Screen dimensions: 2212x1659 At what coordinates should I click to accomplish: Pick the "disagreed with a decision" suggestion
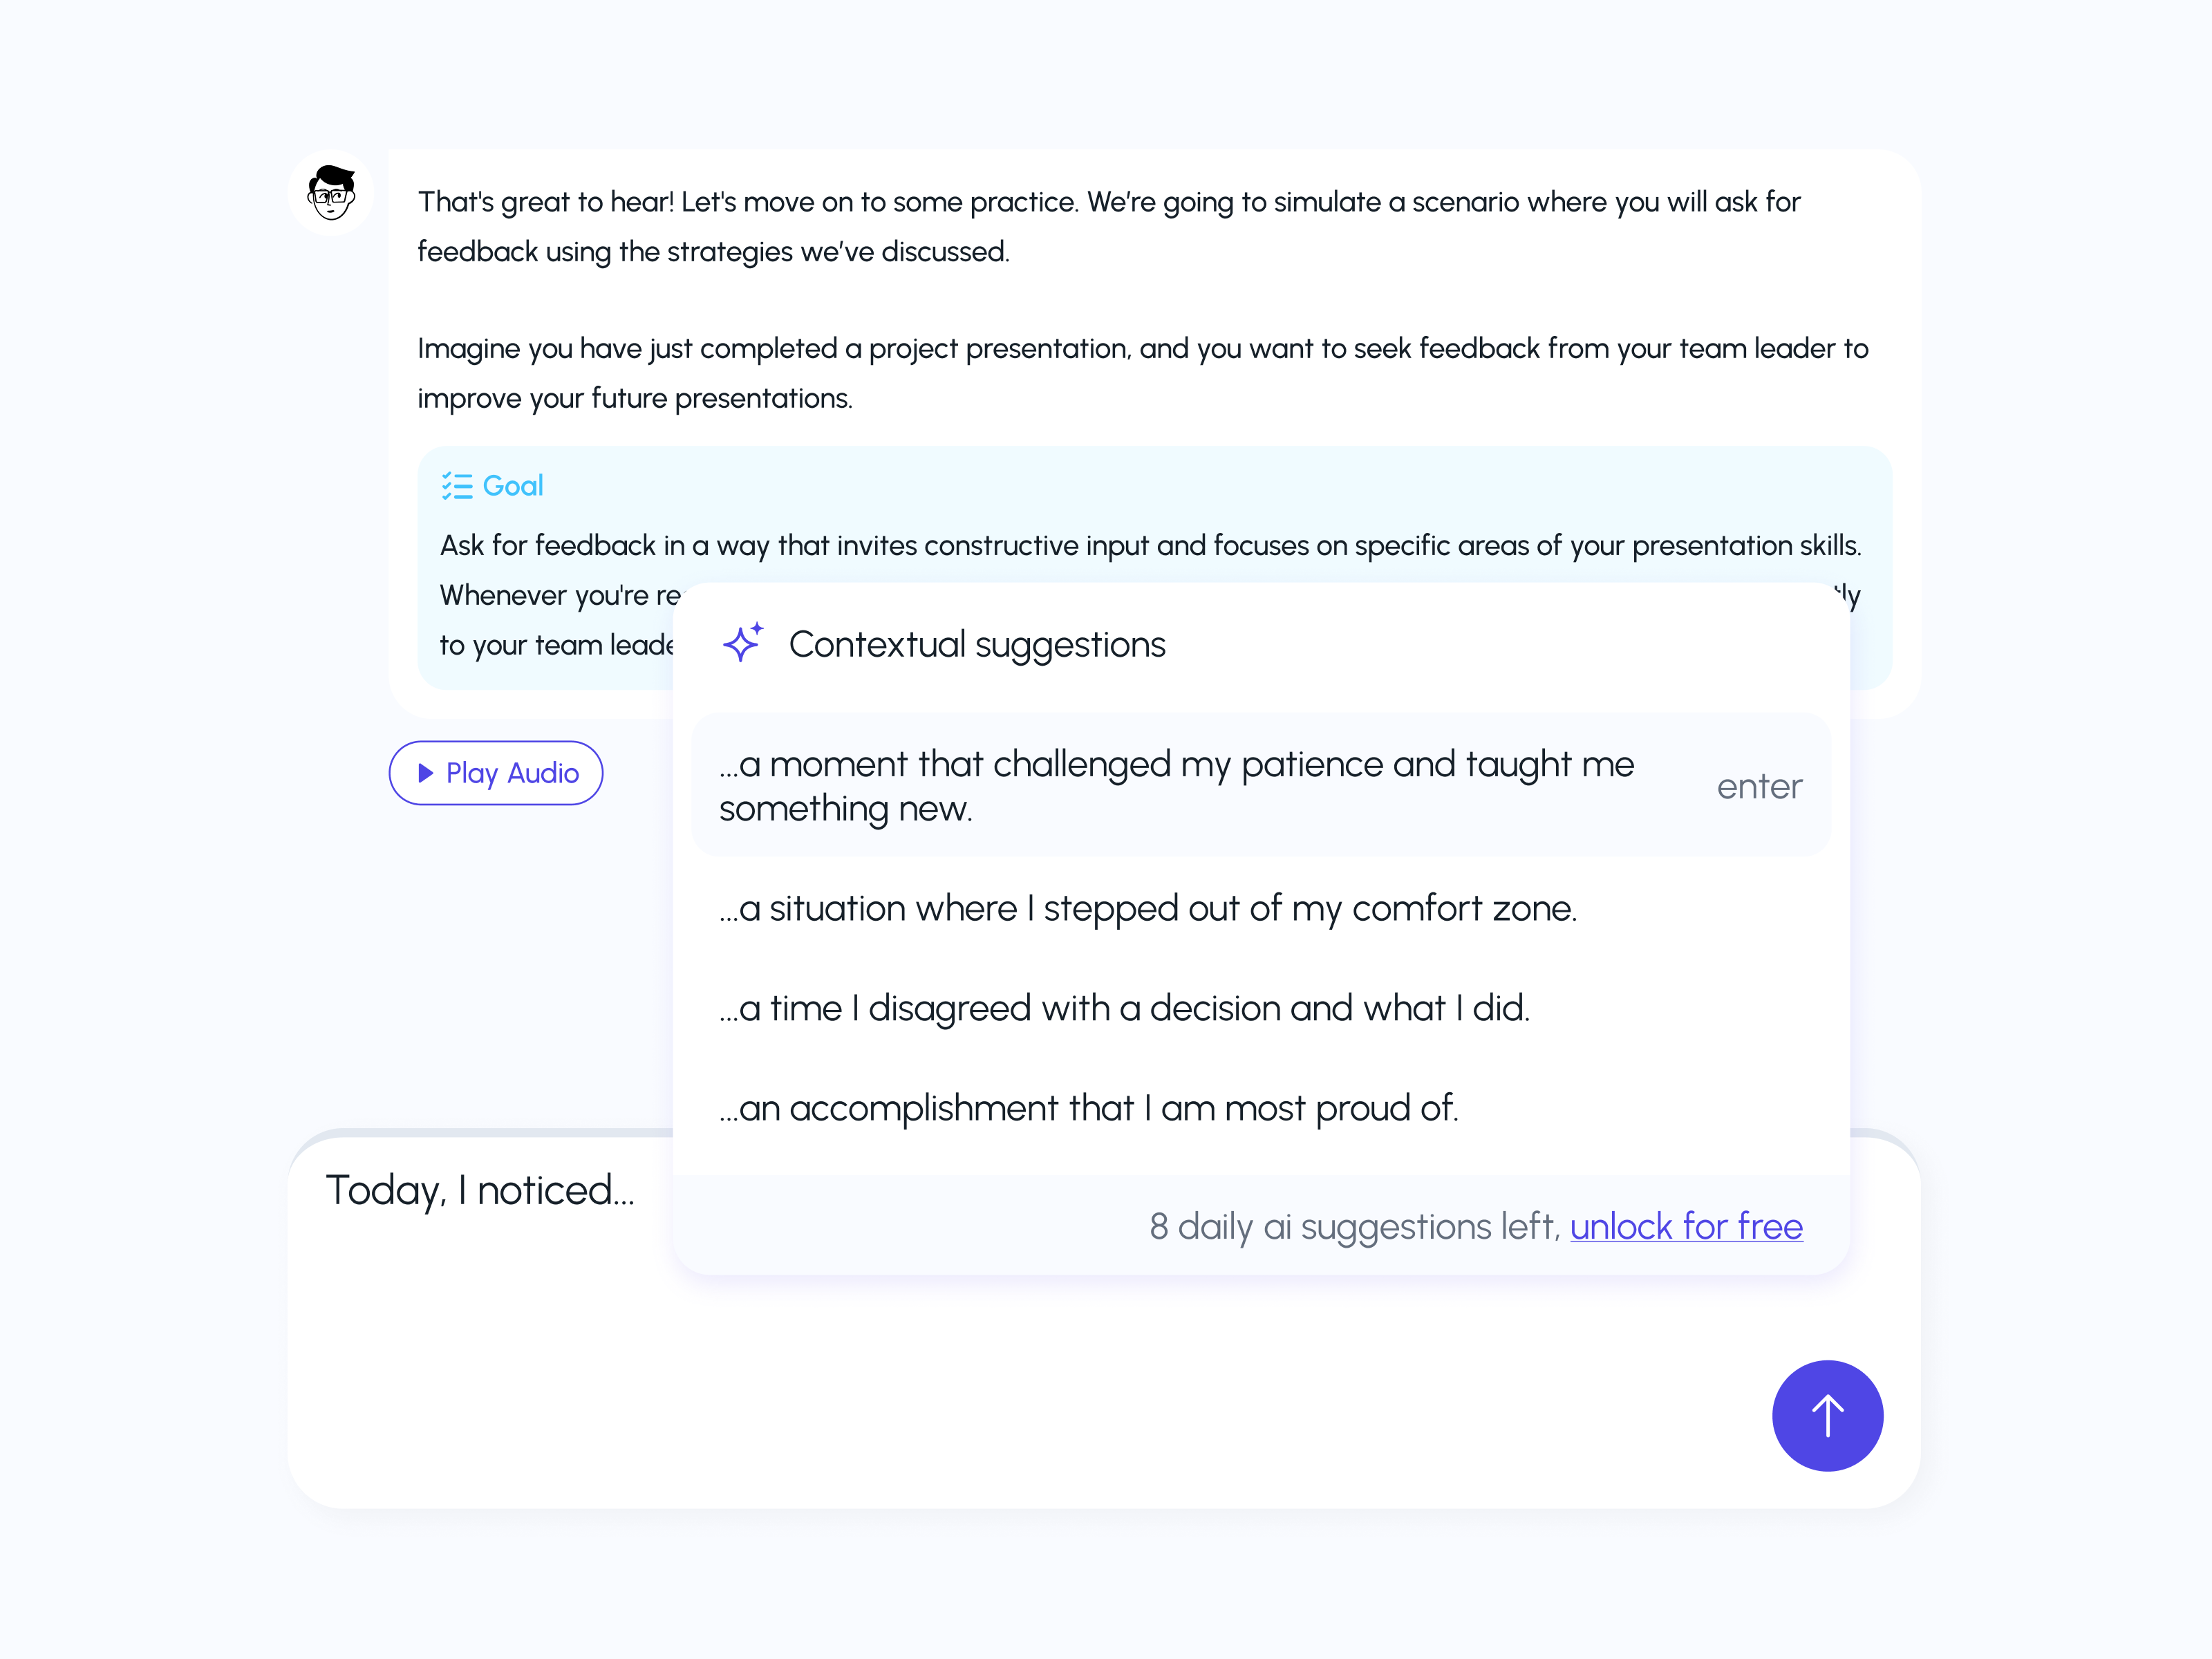[x=1124, y=1008]
